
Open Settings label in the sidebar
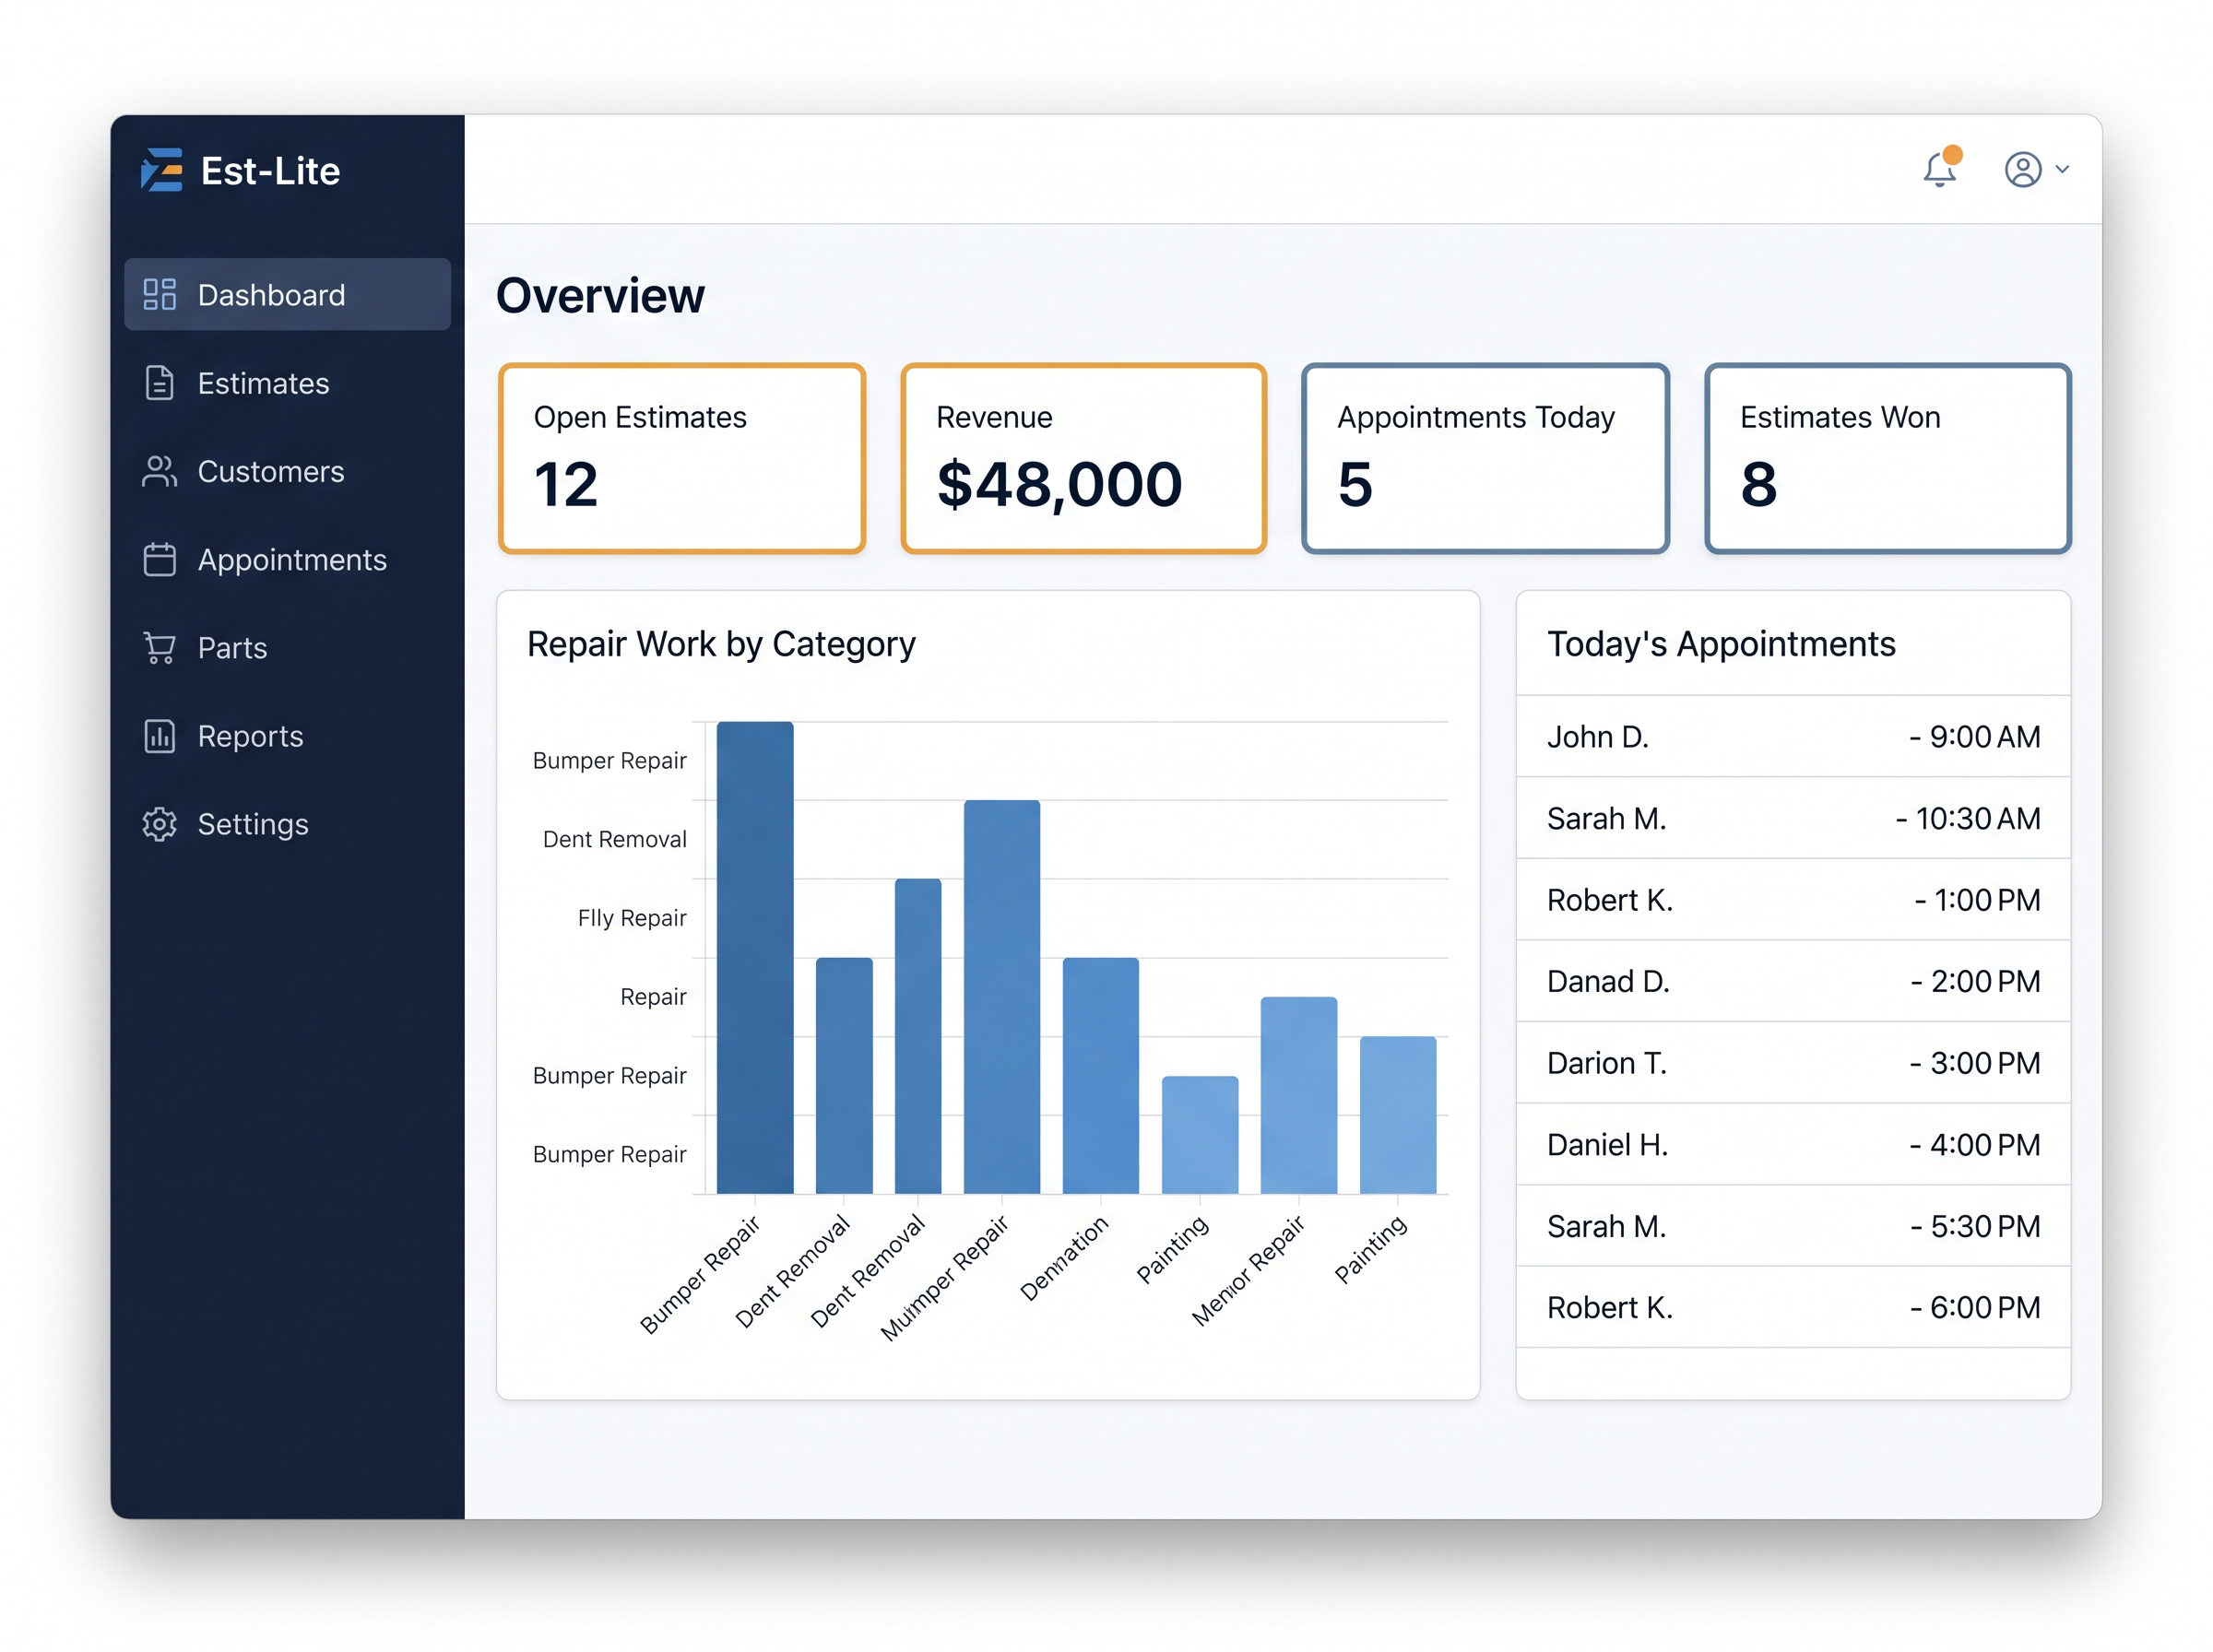(x=253, y=825)
